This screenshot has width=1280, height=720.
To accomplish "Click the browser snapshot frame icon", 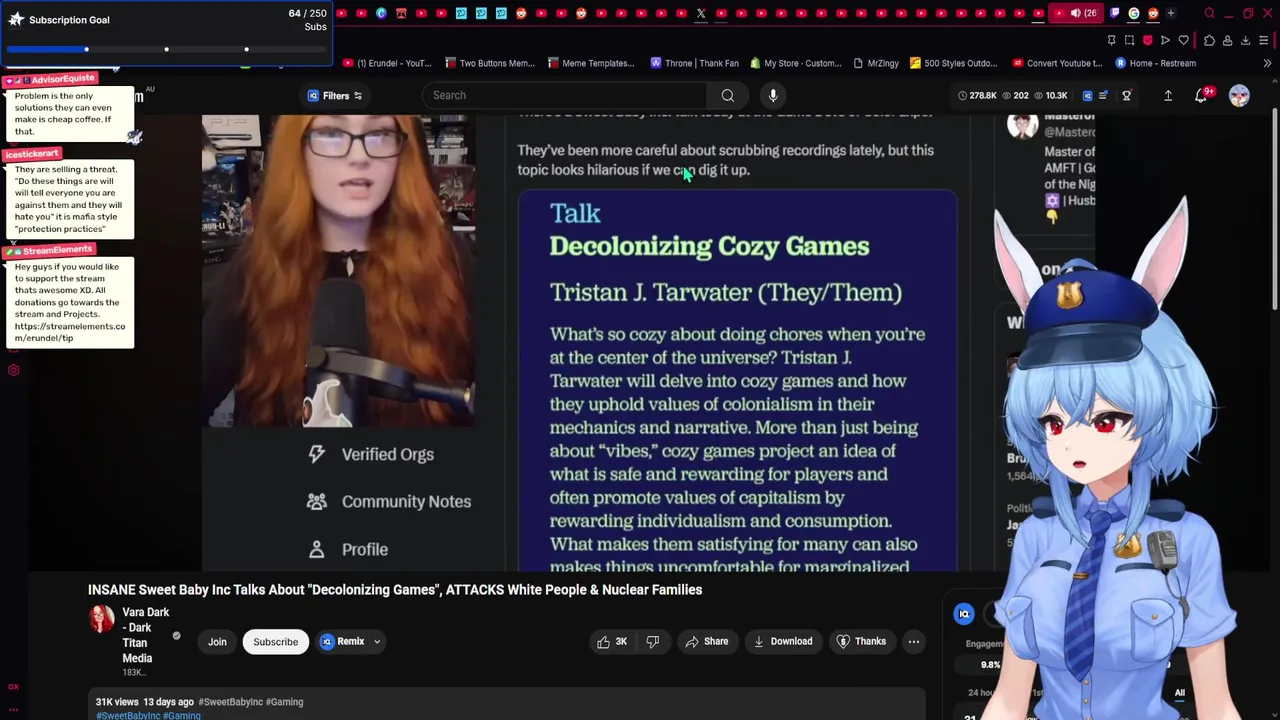I will click(x=1129, y=40).
